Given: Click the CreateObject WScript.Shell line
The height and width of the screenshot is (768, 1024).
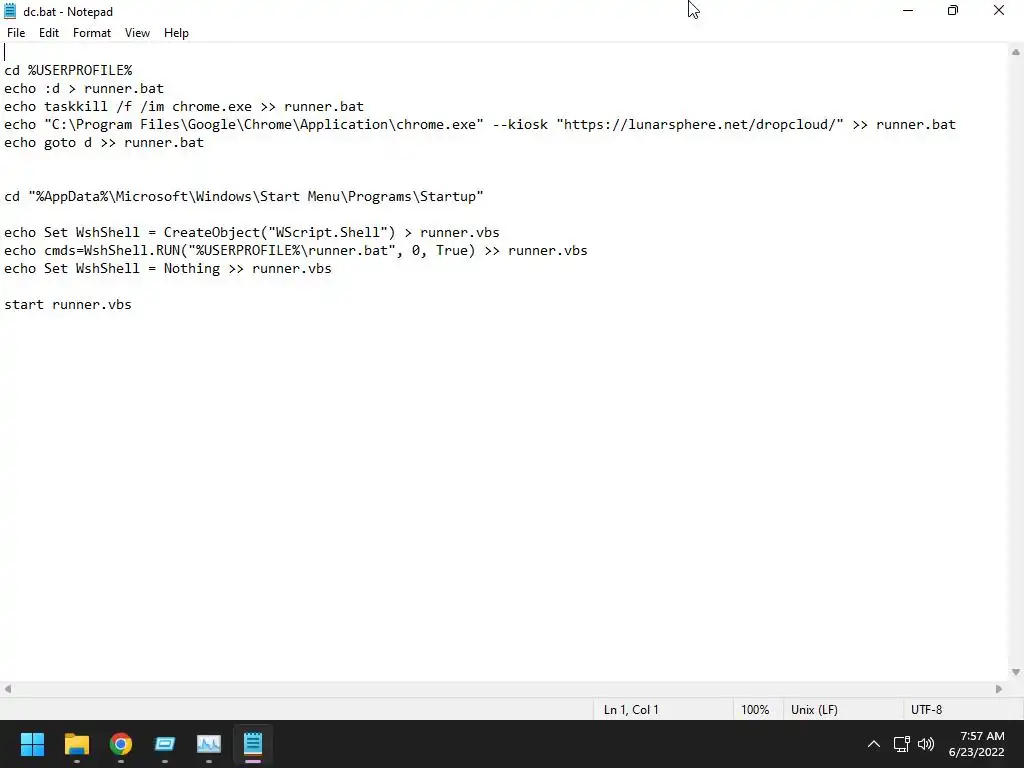Looking at the screenshot, I should (251, 232).
